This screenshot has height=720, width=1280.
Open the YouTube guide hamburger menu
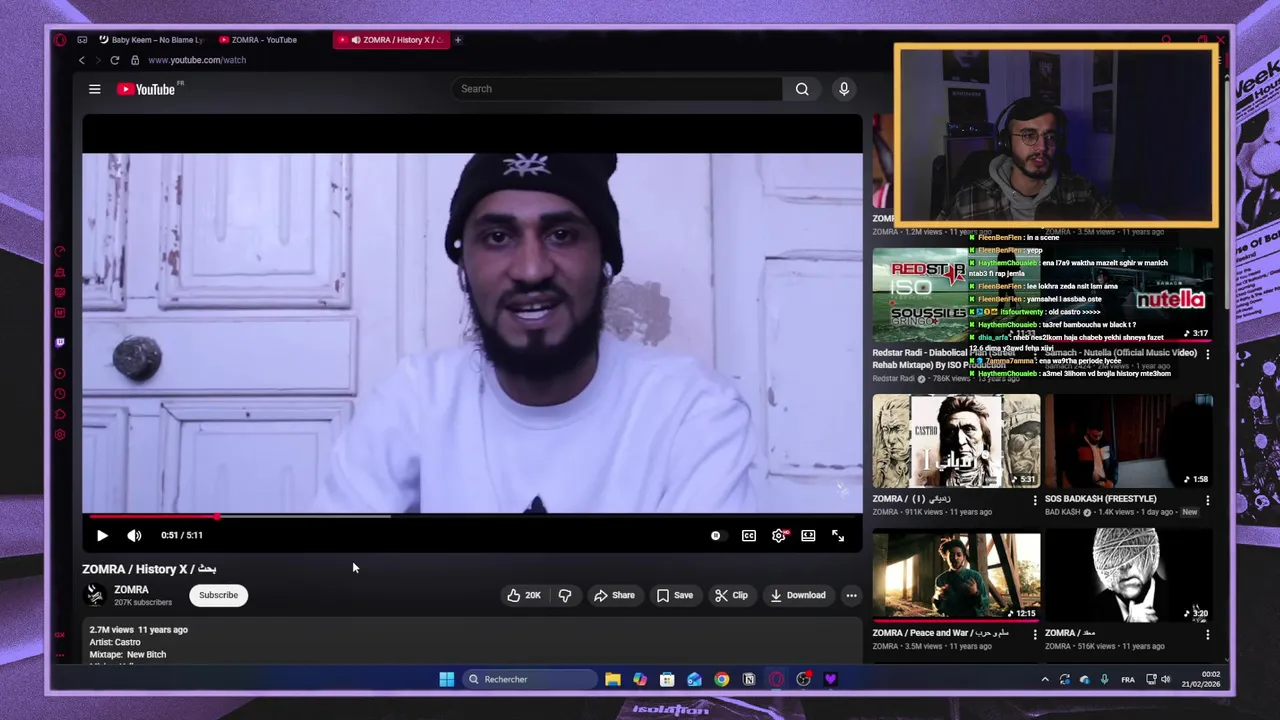pos(95,89)
